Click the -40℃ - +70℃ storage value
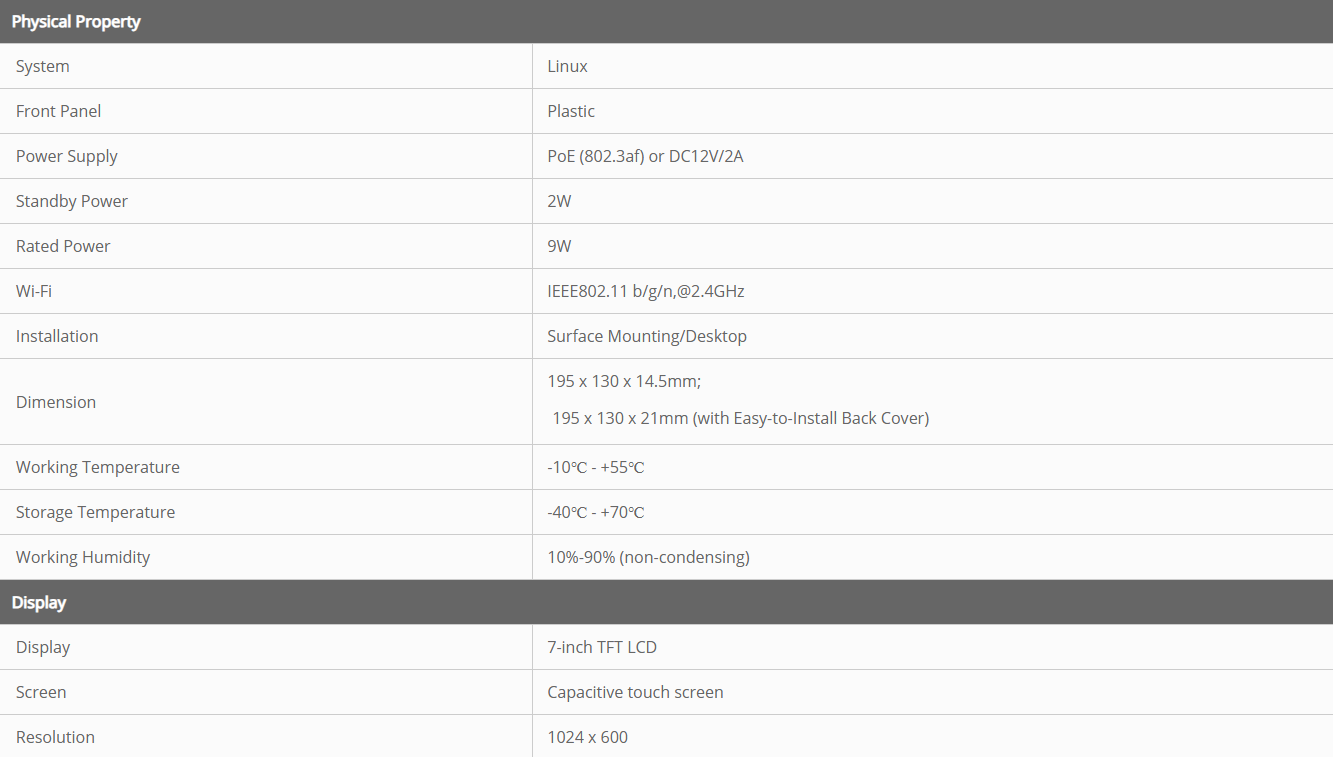This screenshot has height=757, width=1333. [595, 512]
